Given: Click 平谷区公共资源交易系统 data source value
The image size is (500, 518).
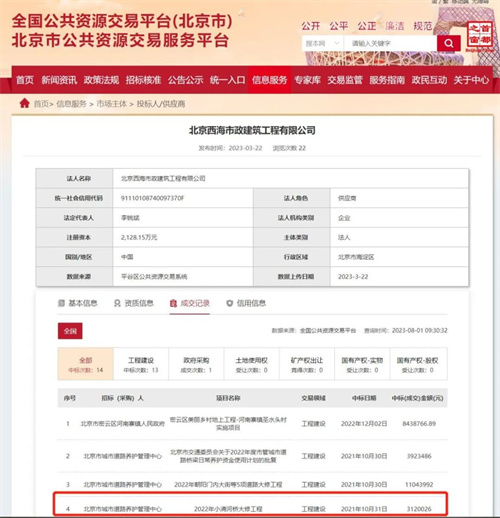Looking at the screenshot, I should [154, 277].
